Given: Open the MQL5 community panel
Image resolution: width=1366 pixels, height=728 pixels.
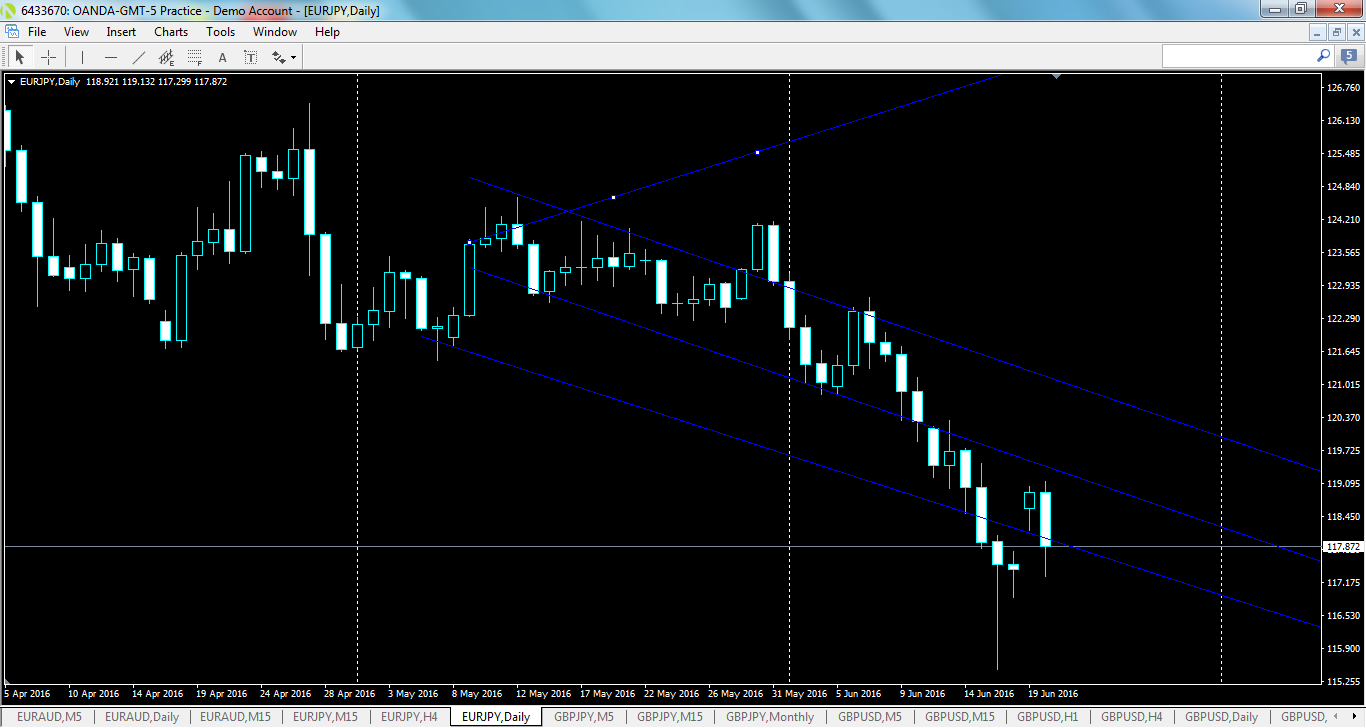Looking at the screenshot, I should point(1347,56).
